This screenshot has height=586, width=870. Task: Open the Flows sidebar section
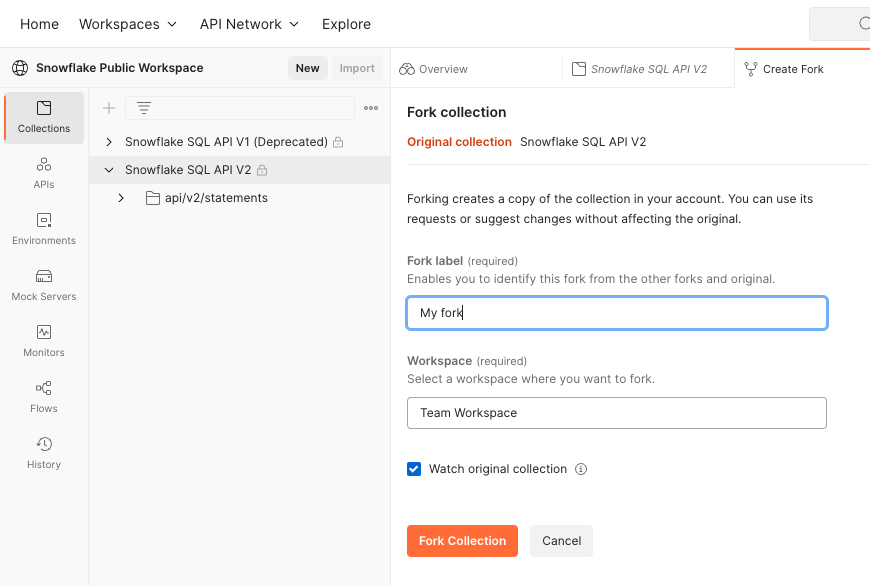click(44, 397)
